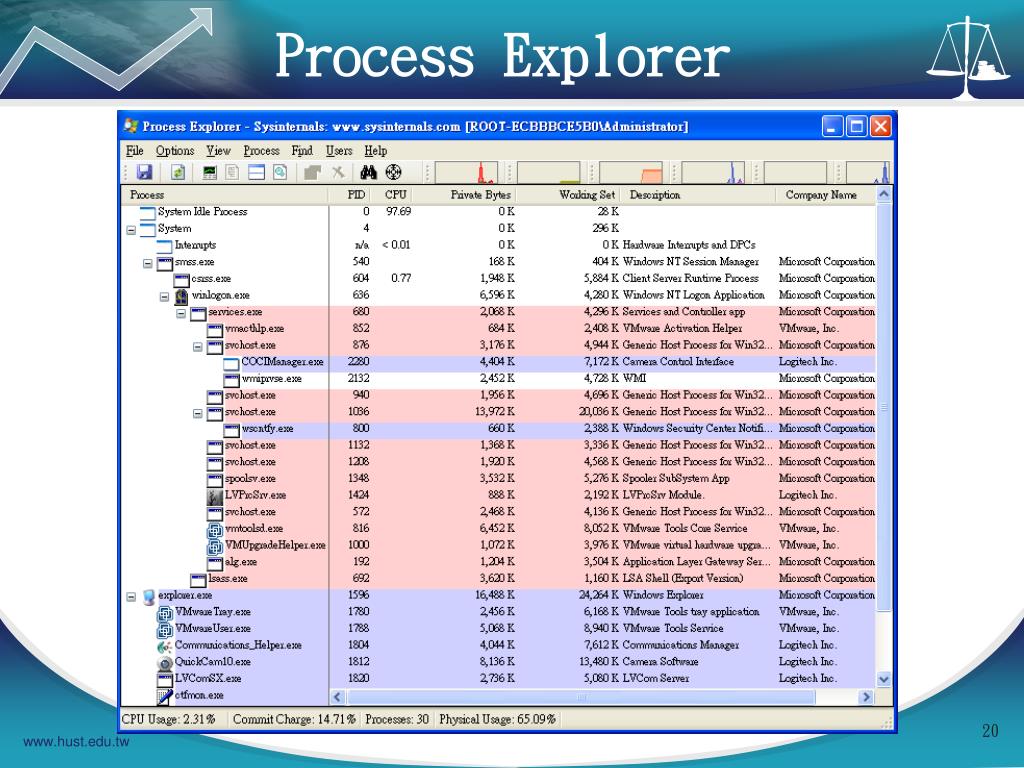The height and width of the screenshot is (768, 1024).
Task: Select the spoolsv.exe process row
Action: pos(498,479)
